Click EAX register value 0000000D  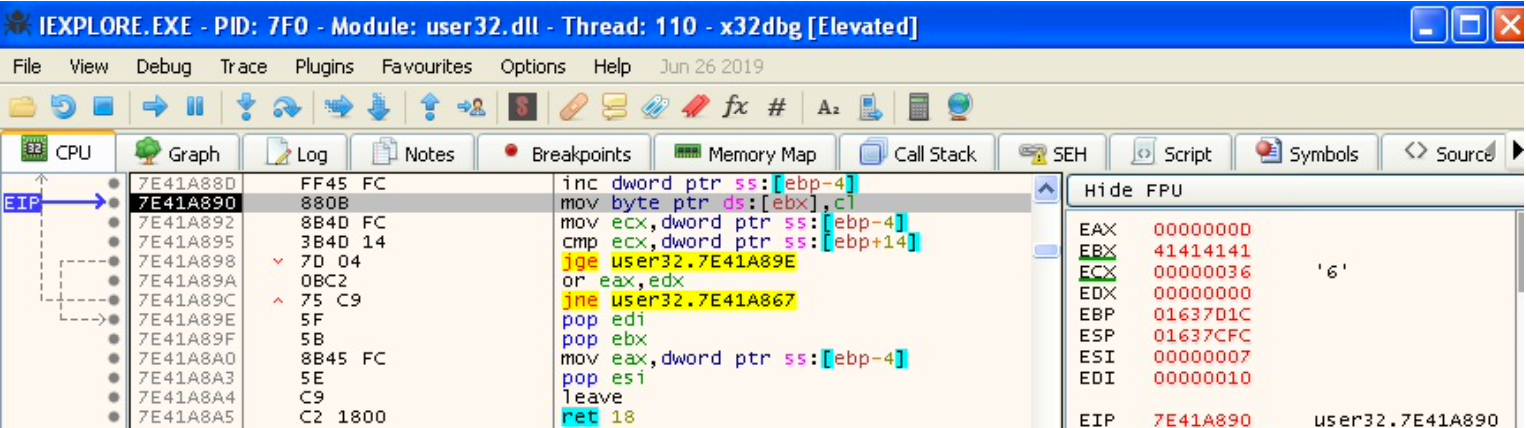click(1202, 230)
